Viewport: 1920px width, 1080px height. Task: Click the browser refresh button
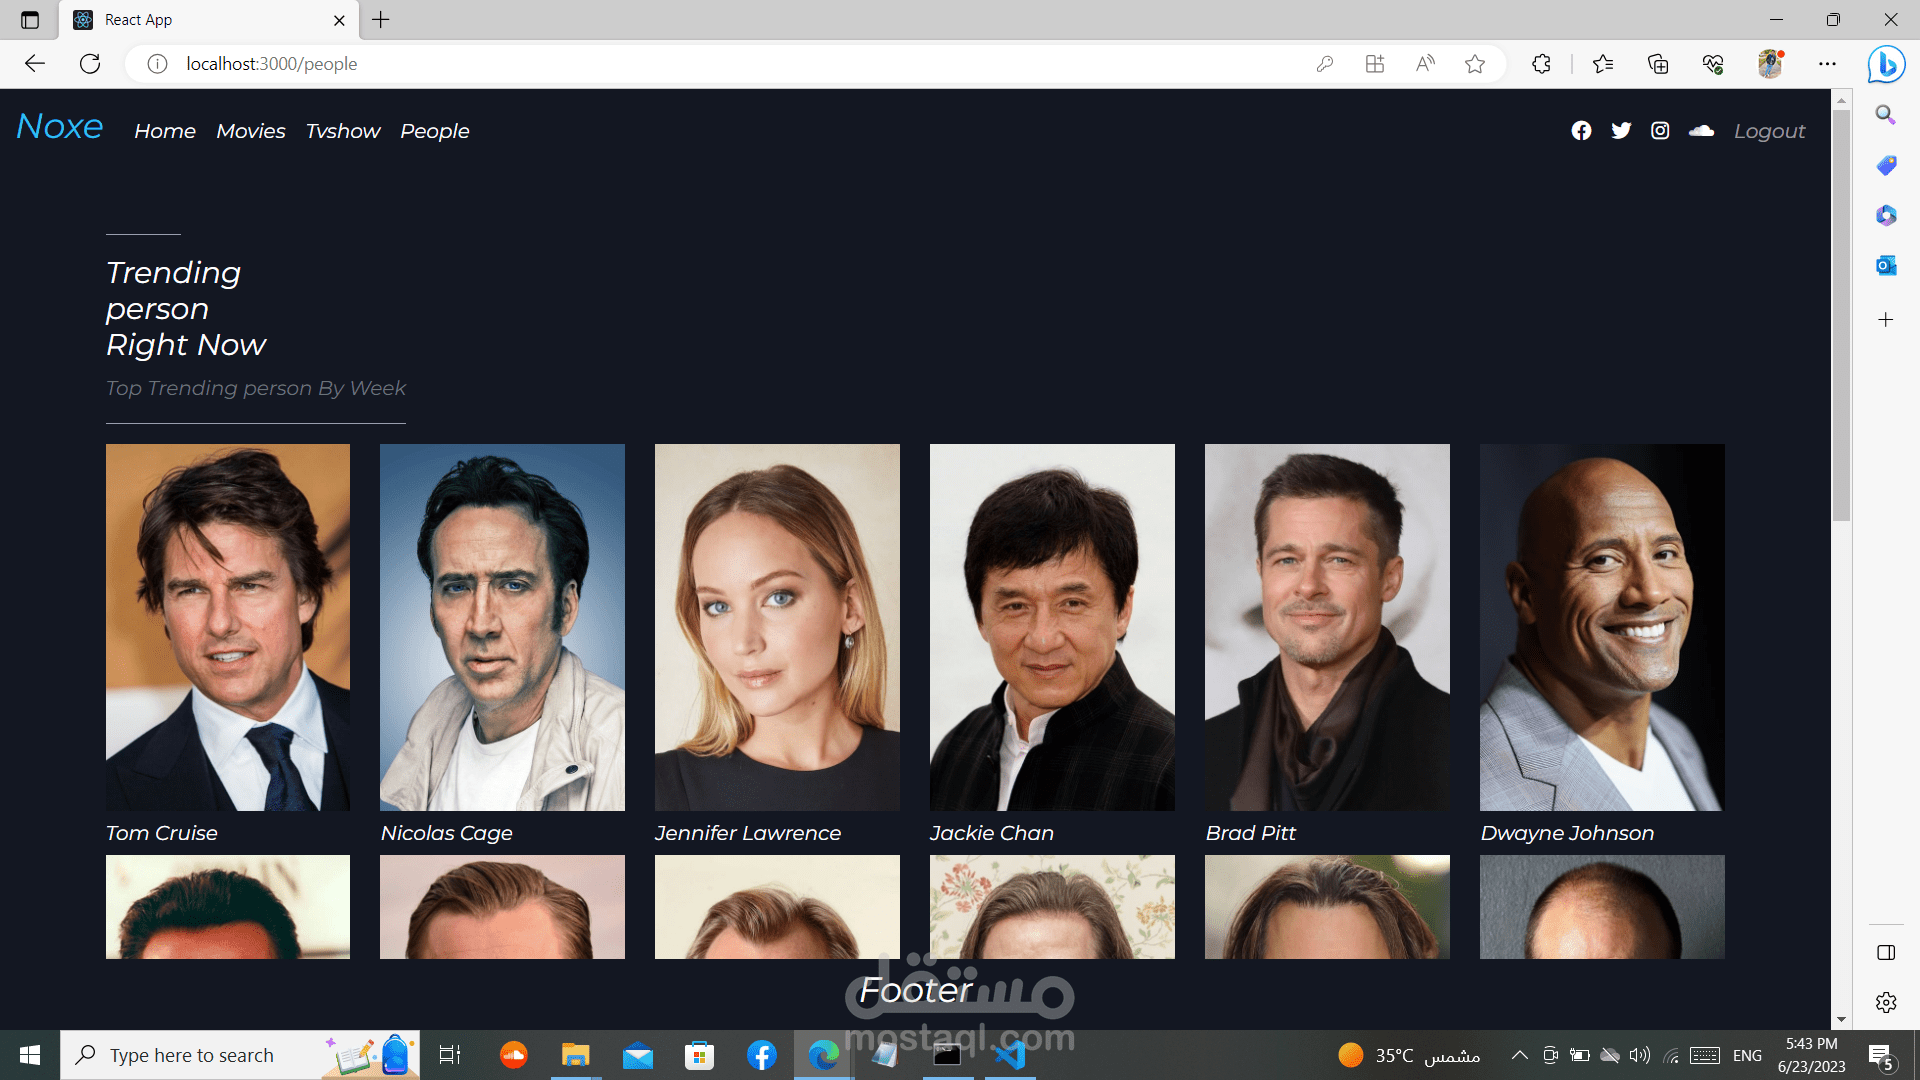coord(90,64)
